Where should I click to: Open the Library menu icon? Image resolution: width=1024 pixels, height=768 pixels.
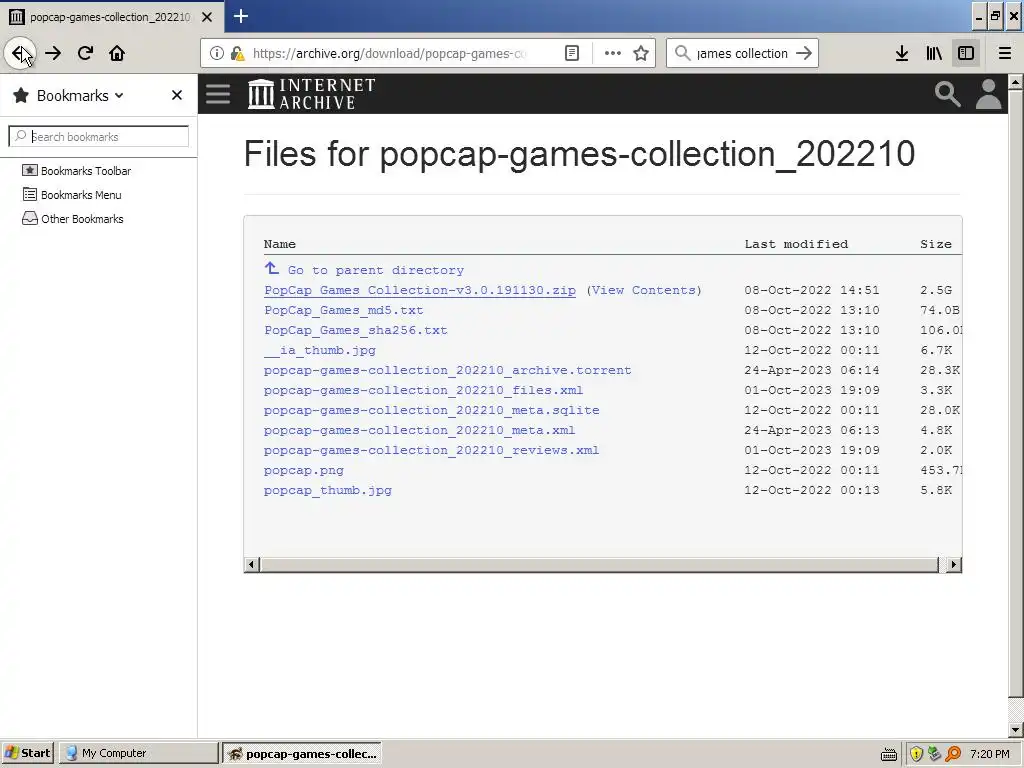(934, 53)
